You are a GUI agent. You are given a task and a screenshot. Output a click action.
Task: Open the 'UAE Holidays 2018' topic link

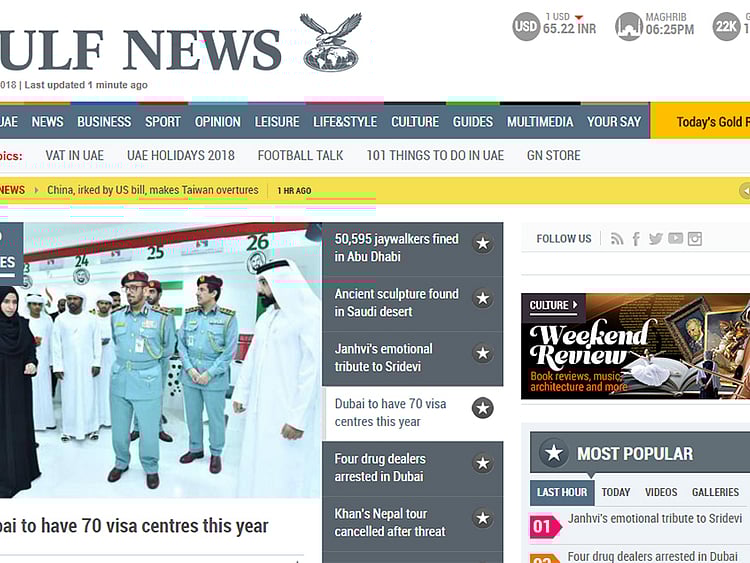pos(181,155)
